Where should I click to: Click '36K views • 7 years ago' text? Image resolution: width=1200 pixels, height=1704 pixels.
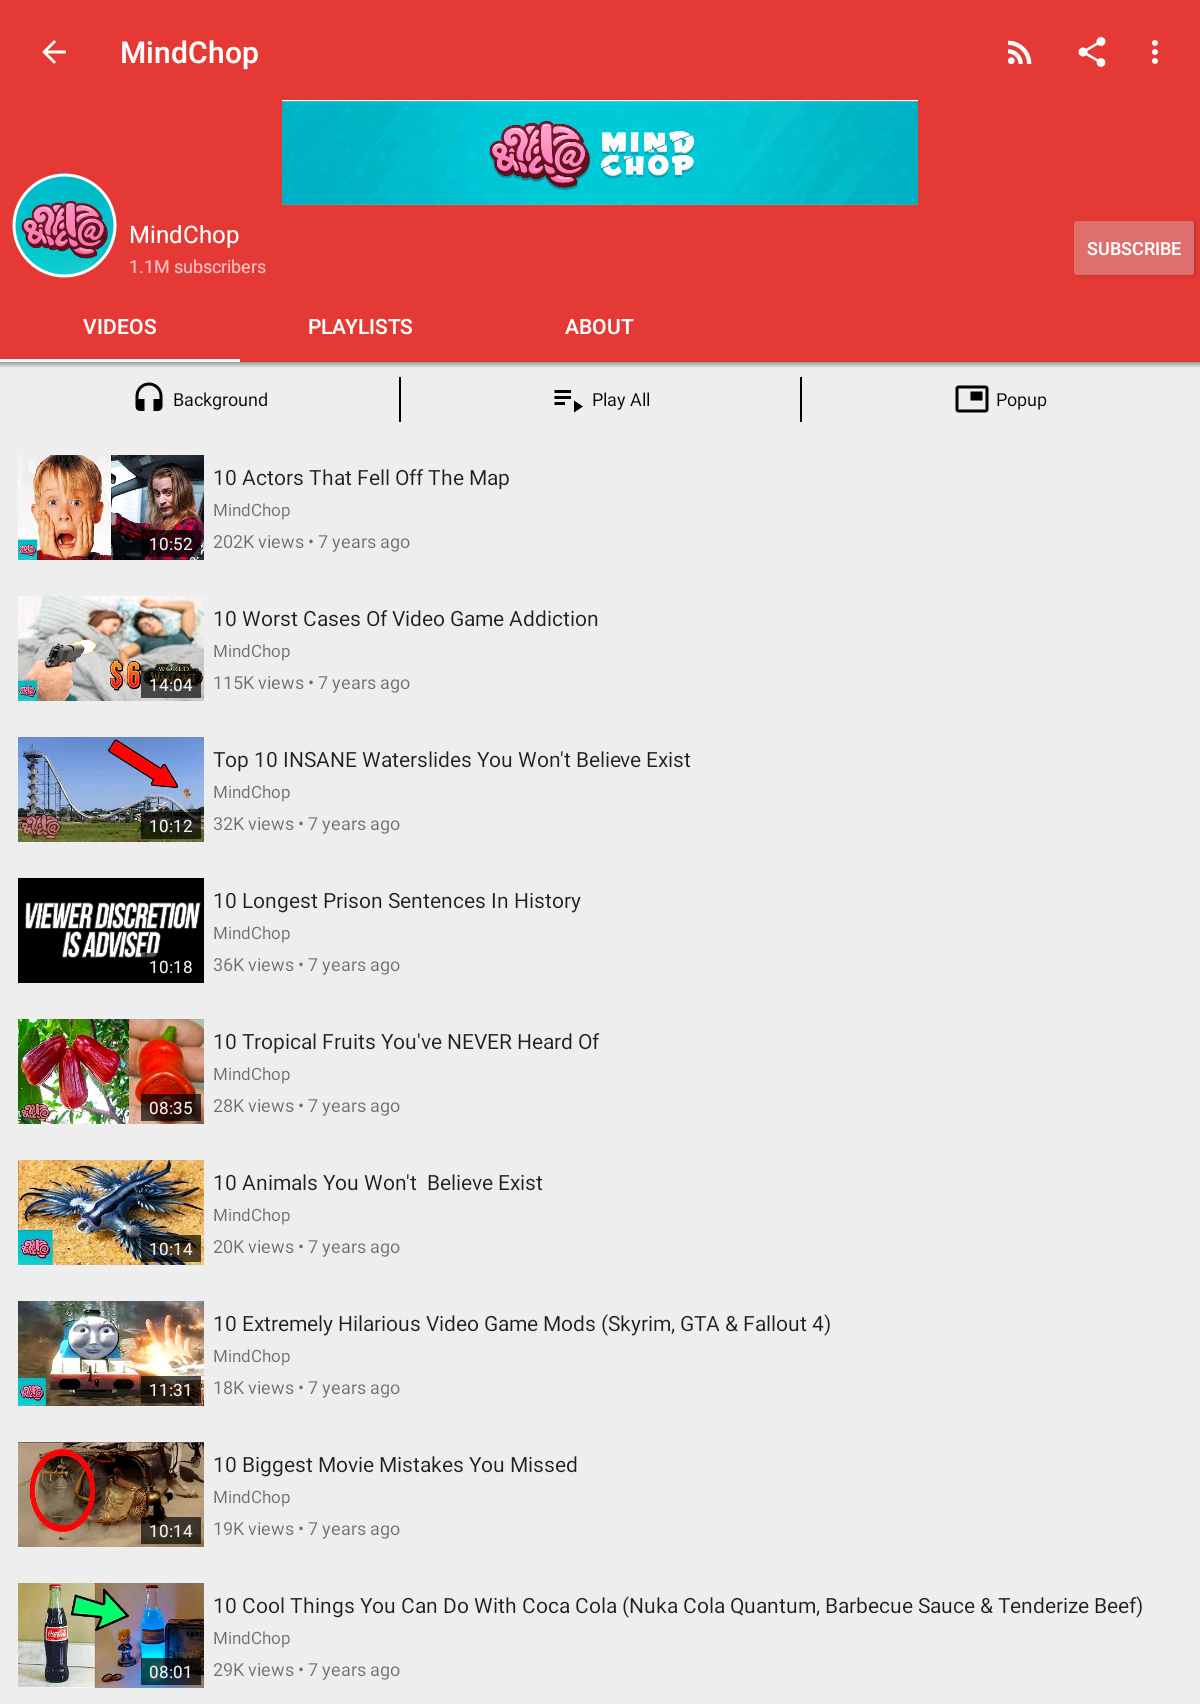tap(306, 965)
